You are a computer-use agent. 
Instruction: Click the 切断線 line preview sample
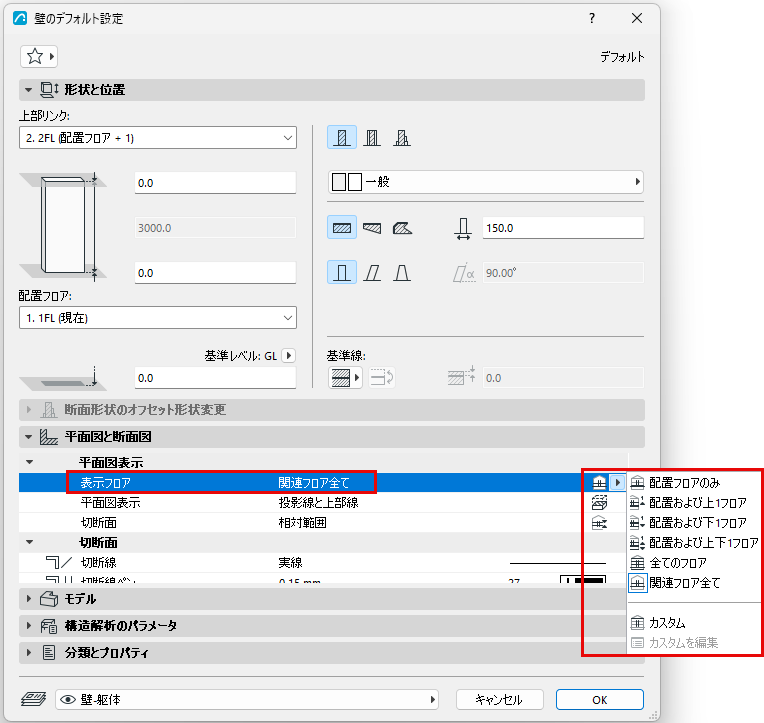point(558,563)
